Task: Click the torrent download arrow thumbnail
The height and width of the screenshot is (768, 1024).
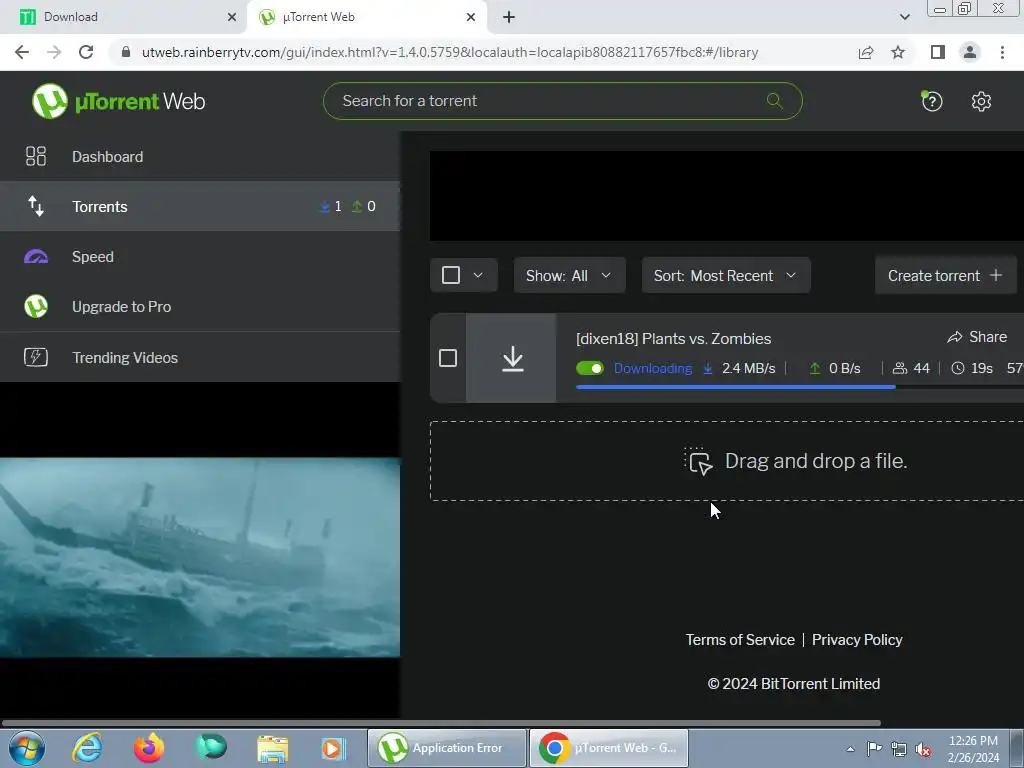Action: click(512, 358)
